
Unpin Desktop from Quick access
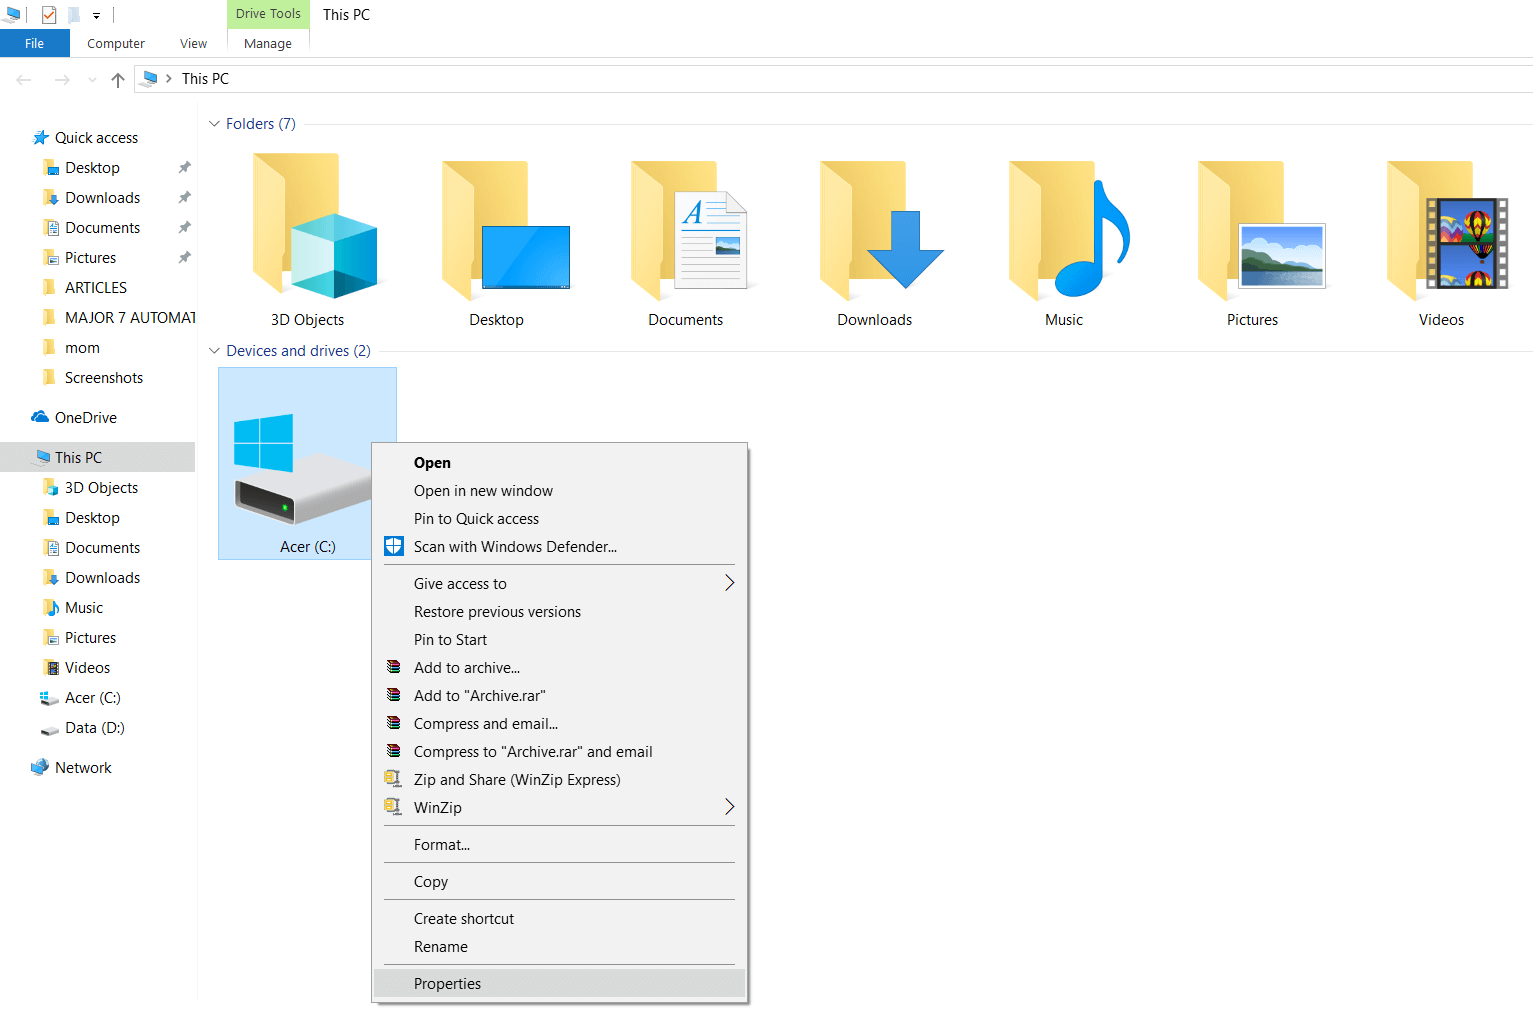(184, 168)
